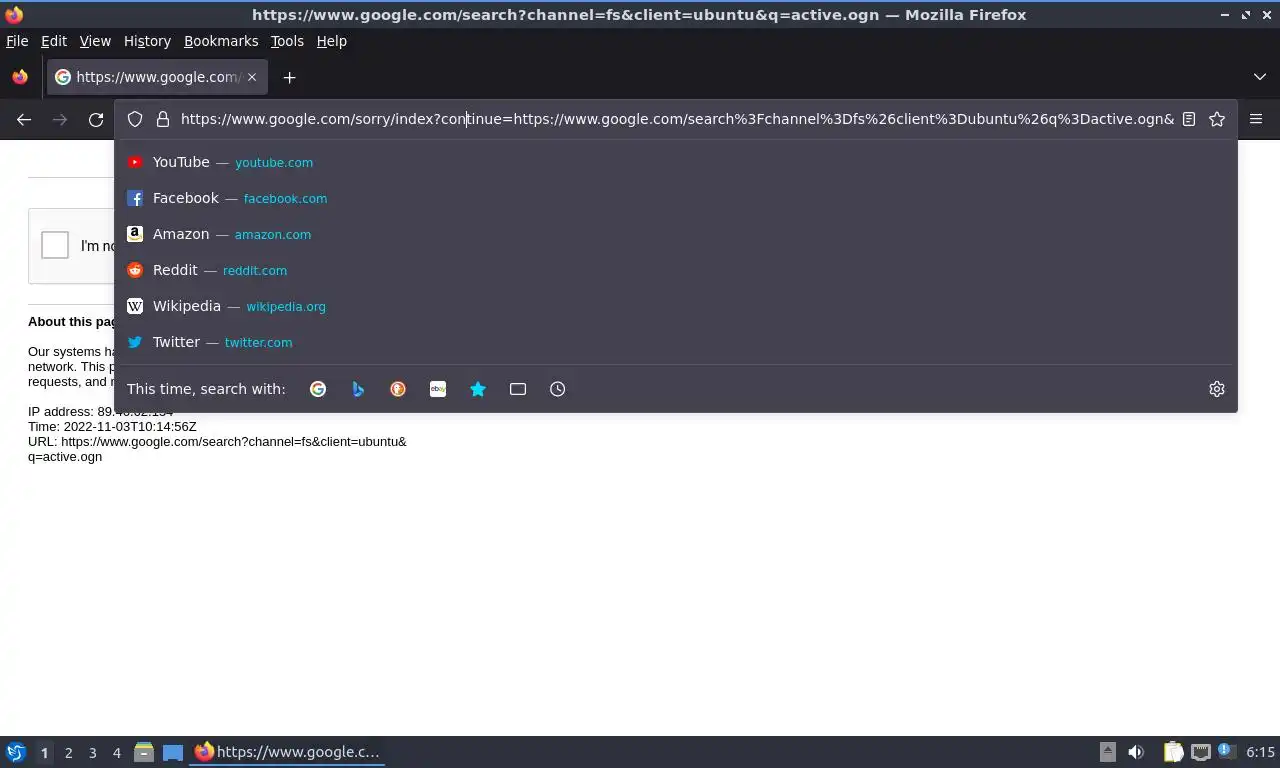Search in bookmarks star icon
This screenshot has height=768, width=1280.
[478, 389]
